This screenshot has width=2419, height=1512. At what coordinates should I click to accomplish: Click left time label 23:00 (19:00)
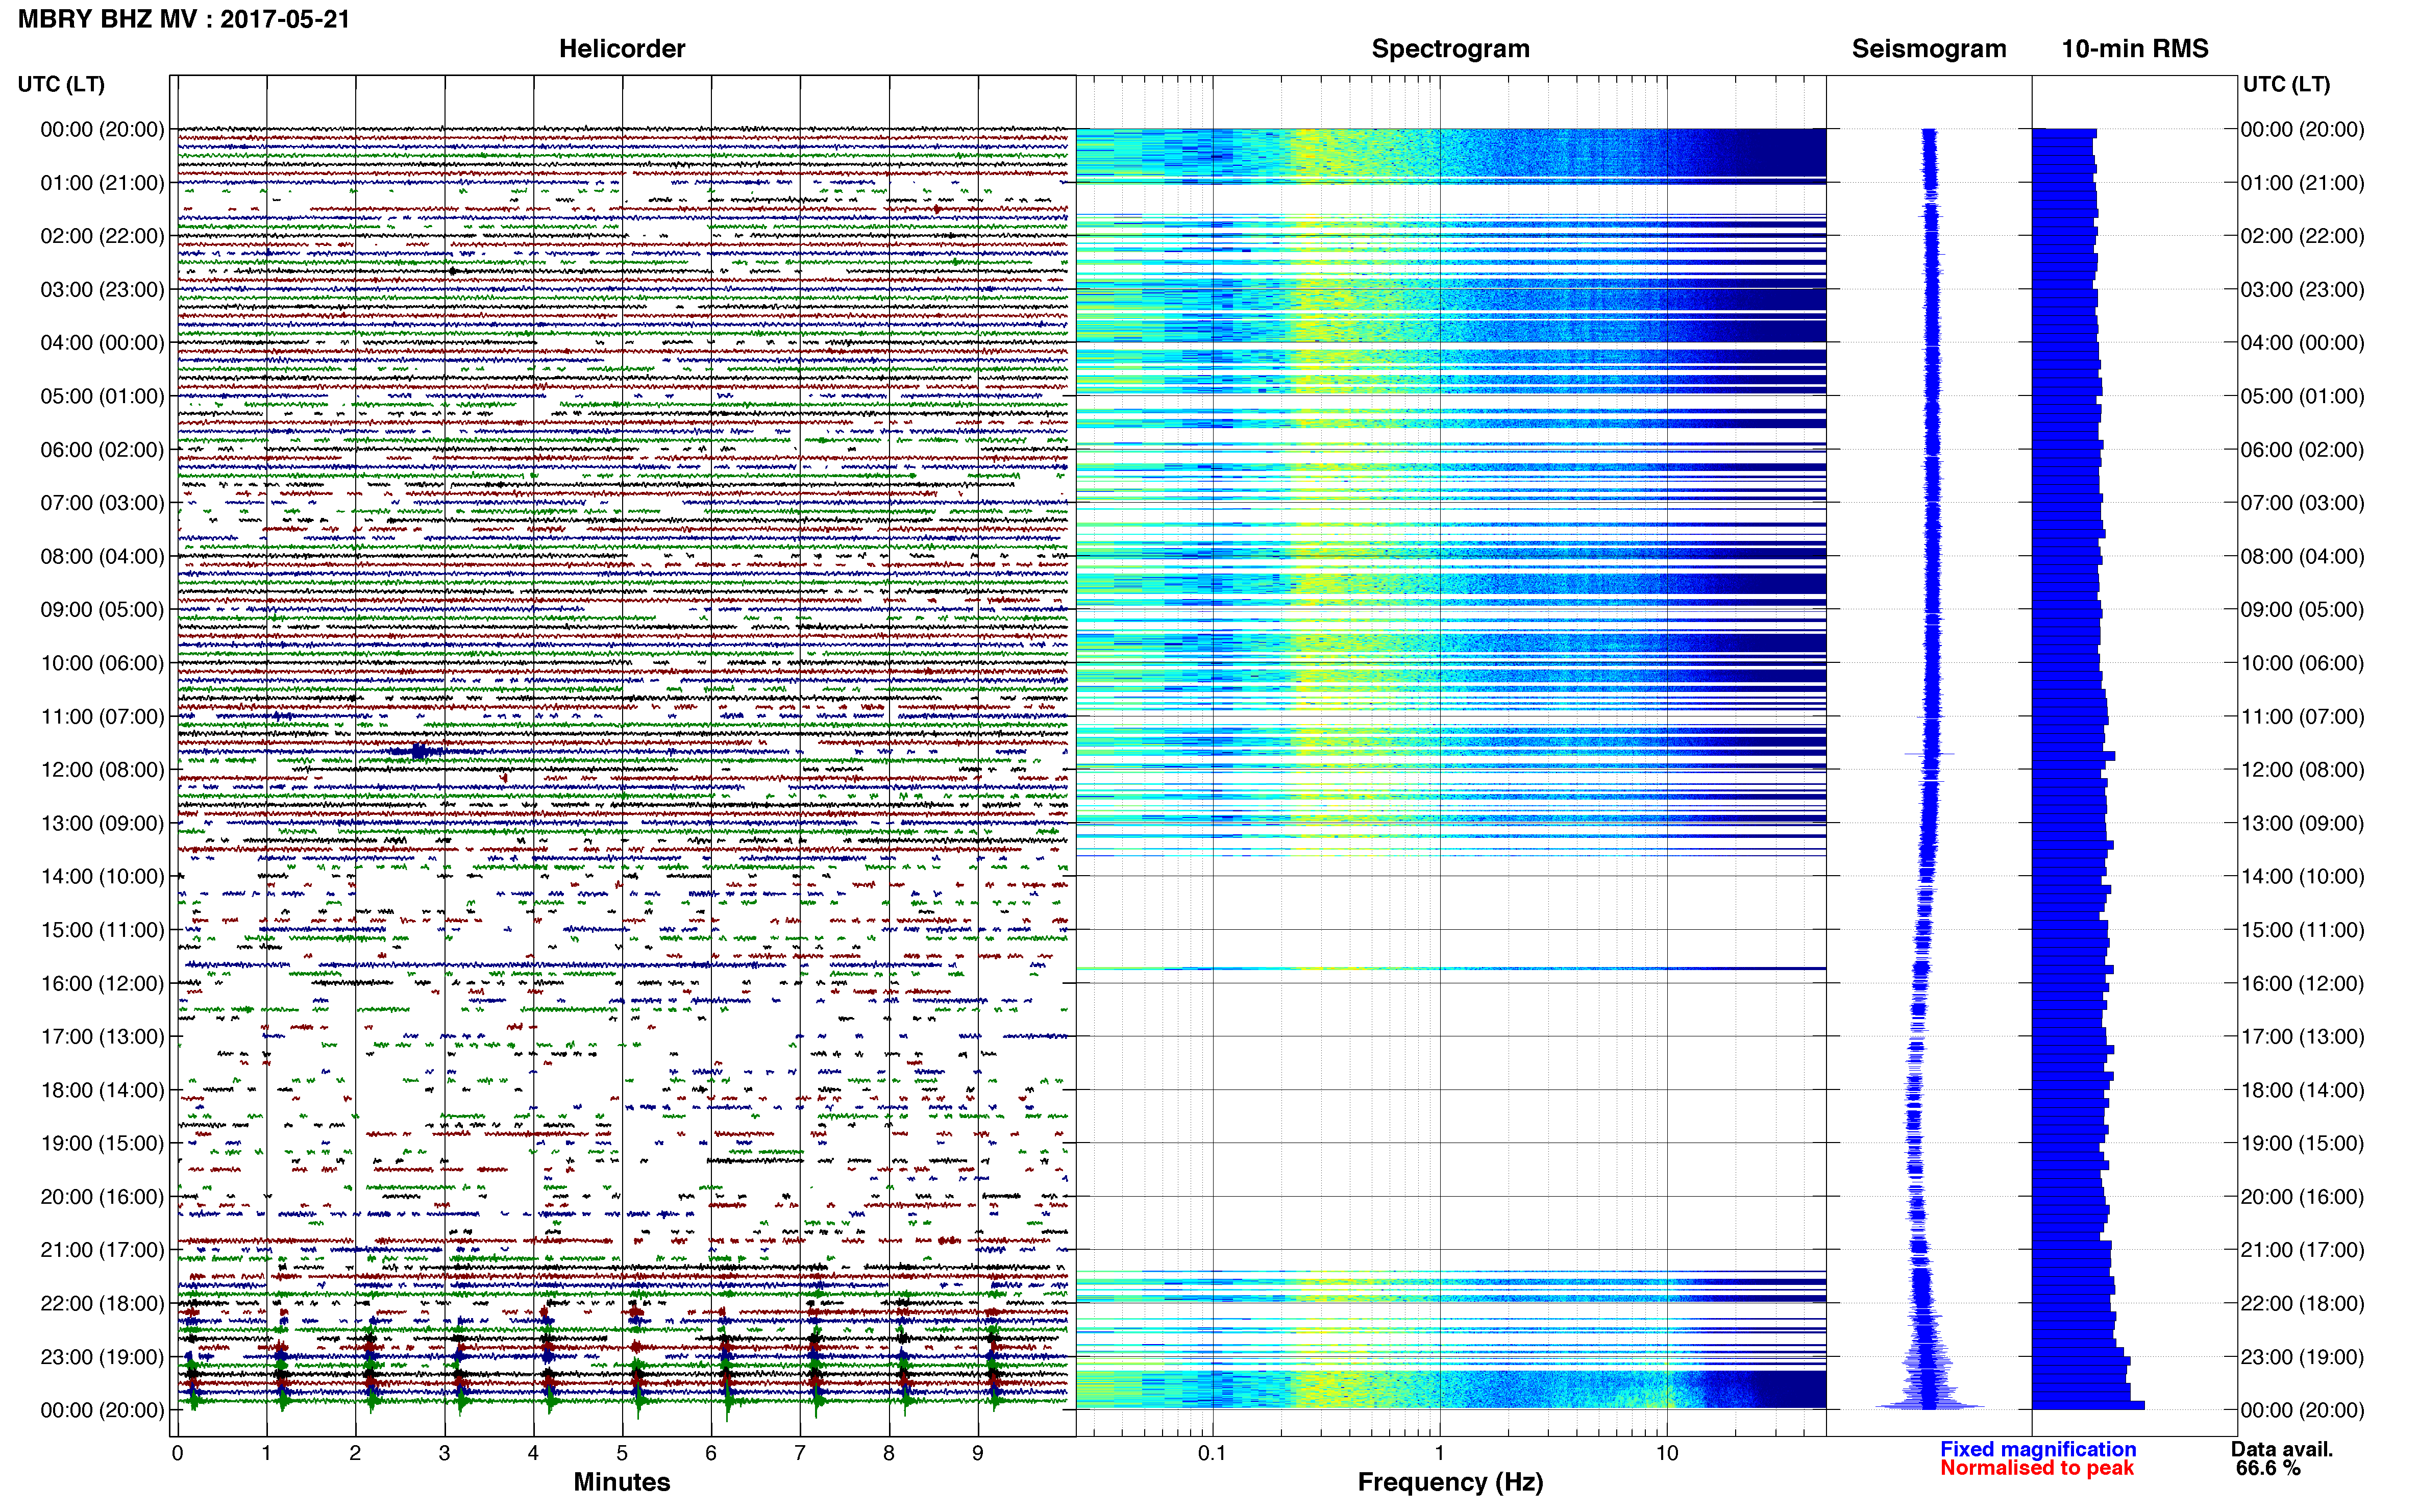tap(102, 1356)
